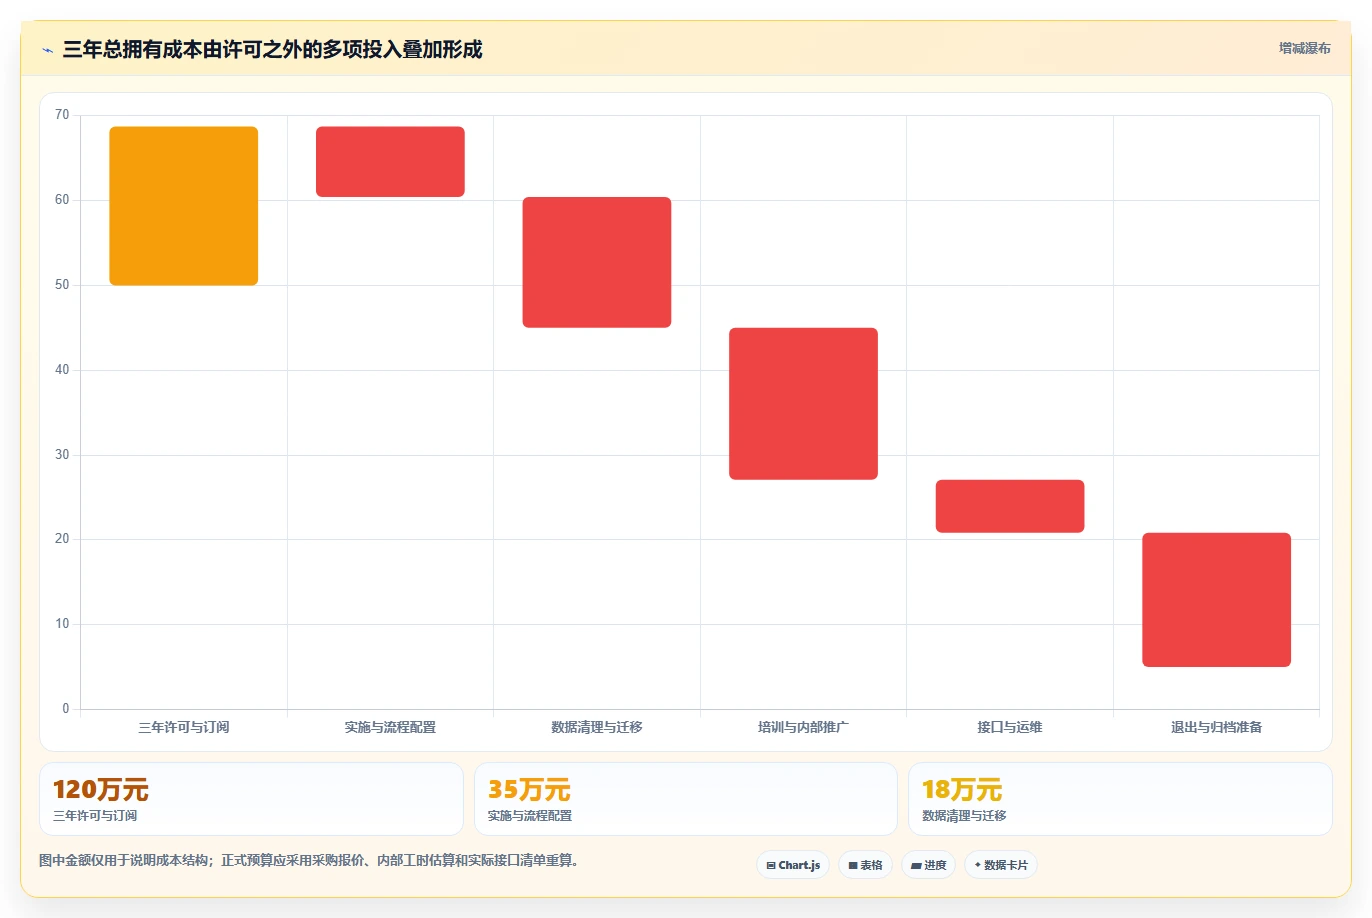Select the 进度 tag chip

(x=929, y=865)
